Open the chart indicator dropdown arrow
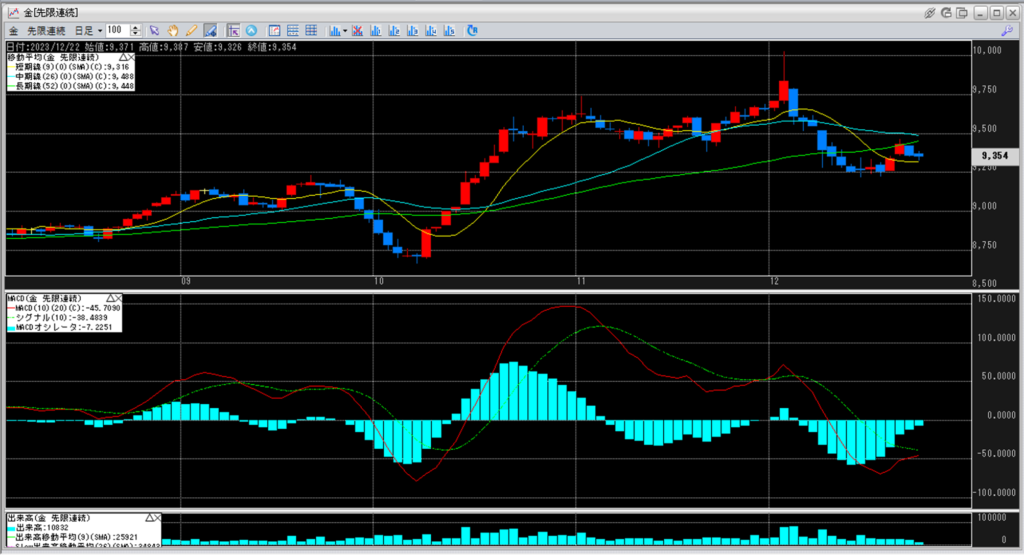The width and height of the screenshot is (1024, 555). coord(345,30)
